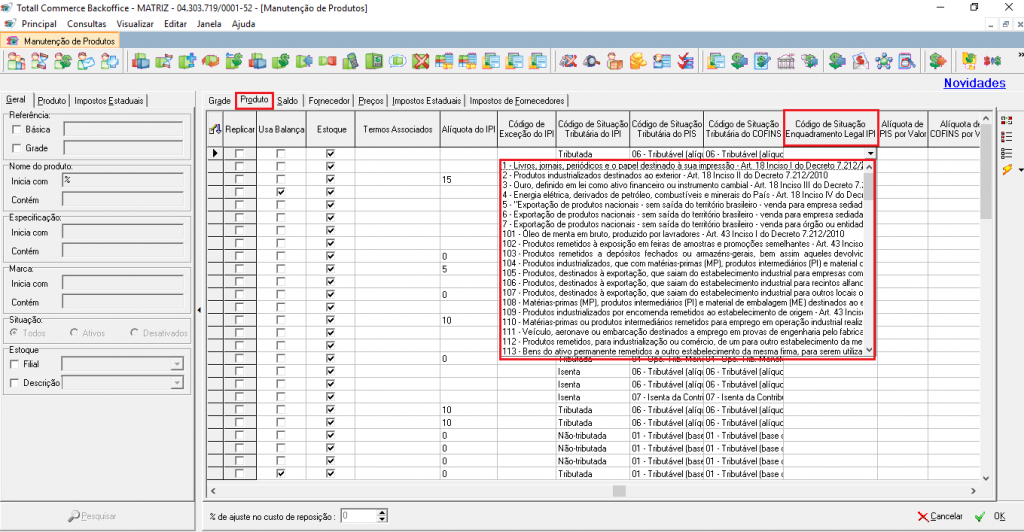Collapse the left filter panel with arrow
1024x532 pixels.
197,310
